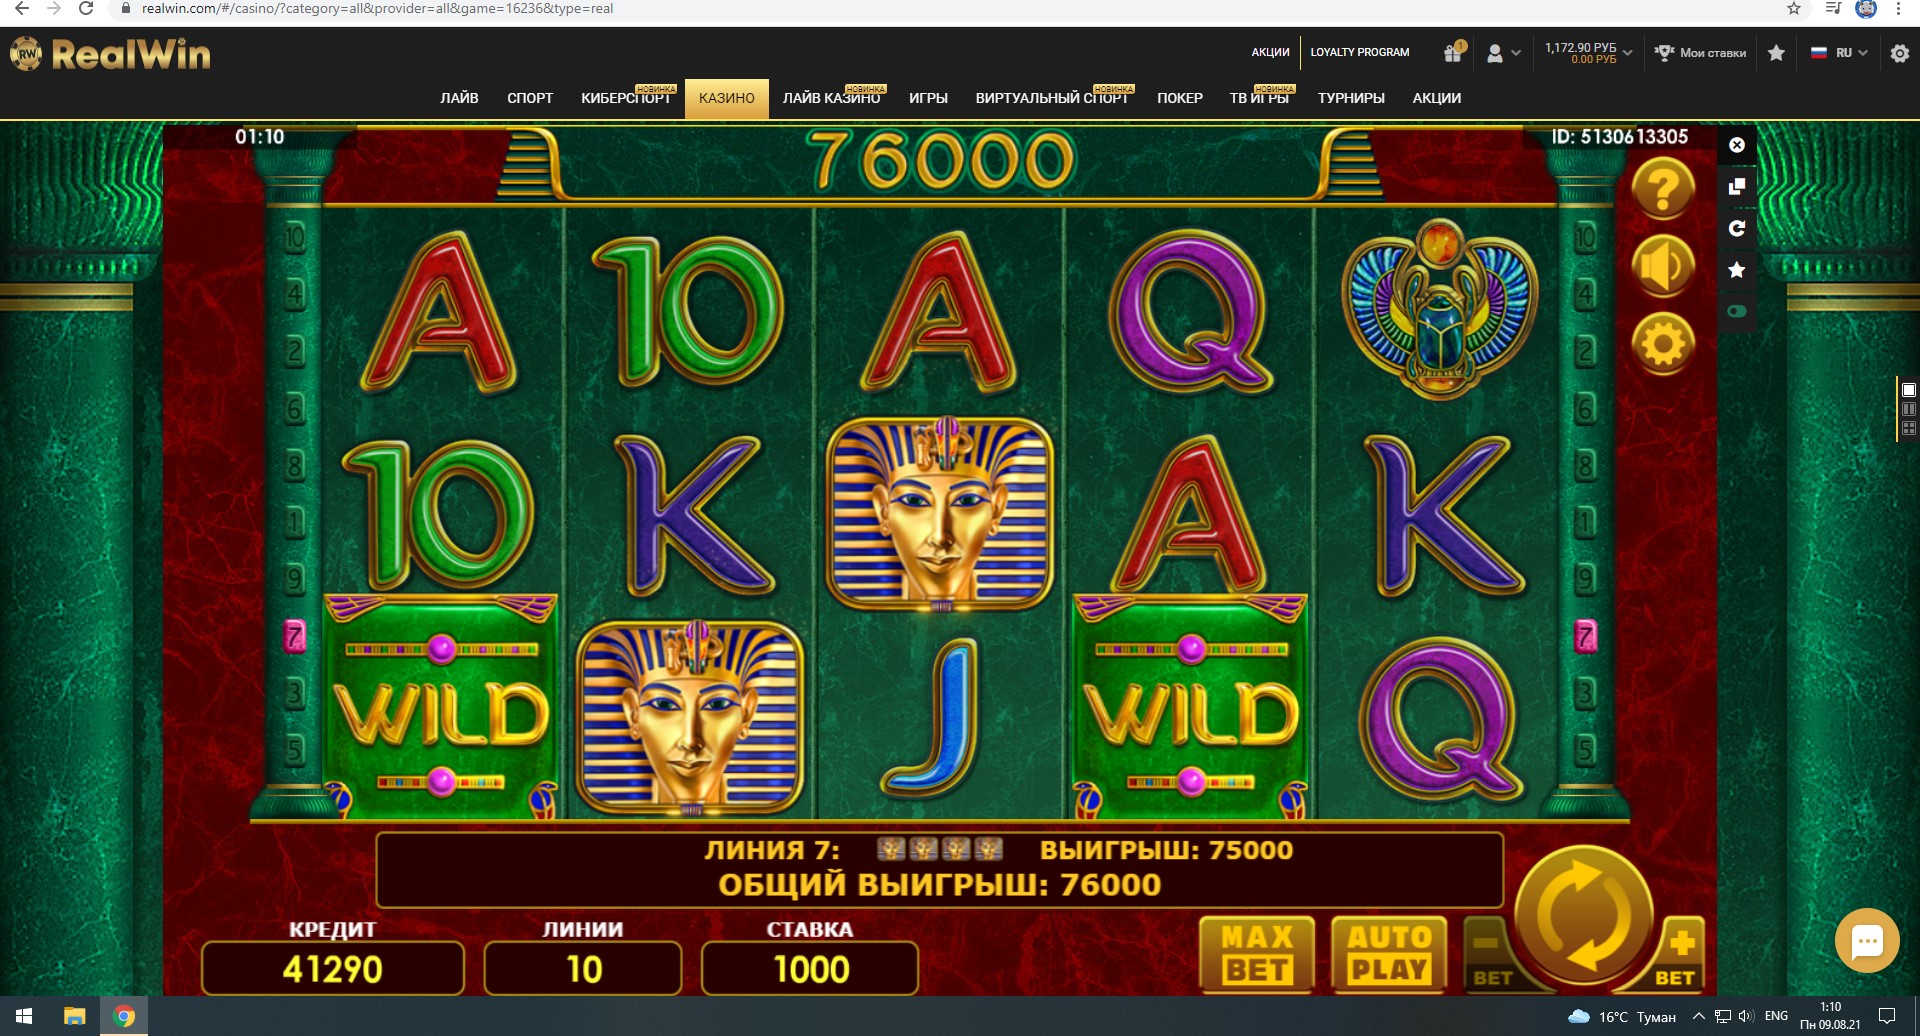
Task: Open the slot help question-mark button
Action: pos(1663,188)
